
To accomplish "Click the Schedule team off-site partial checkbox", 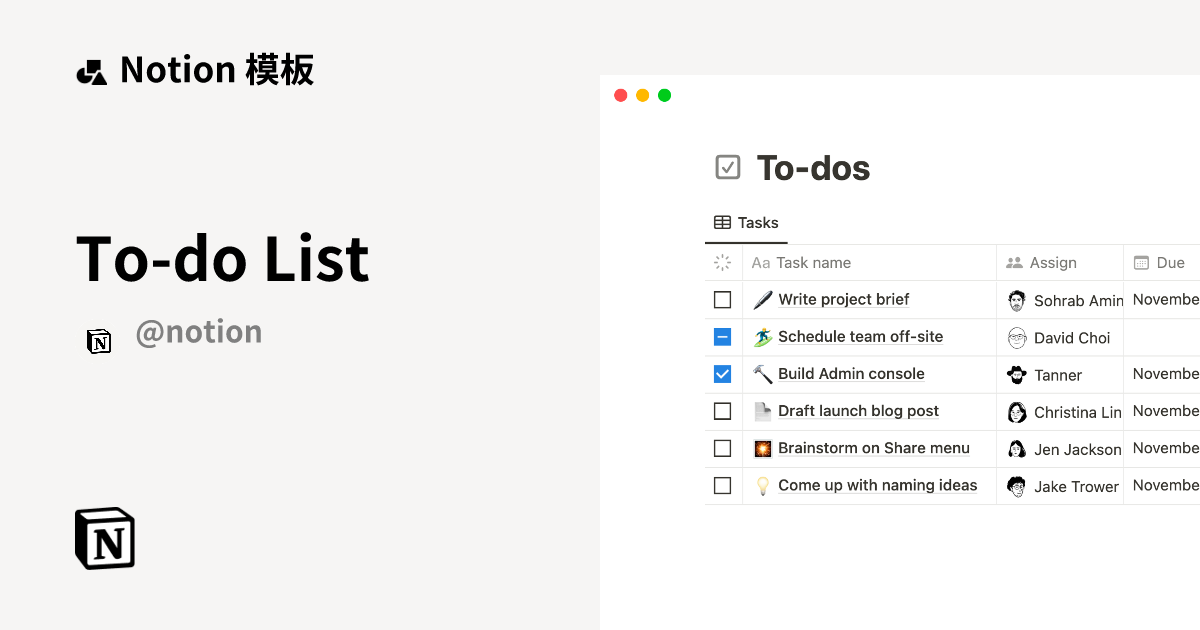I will [722, 337].
